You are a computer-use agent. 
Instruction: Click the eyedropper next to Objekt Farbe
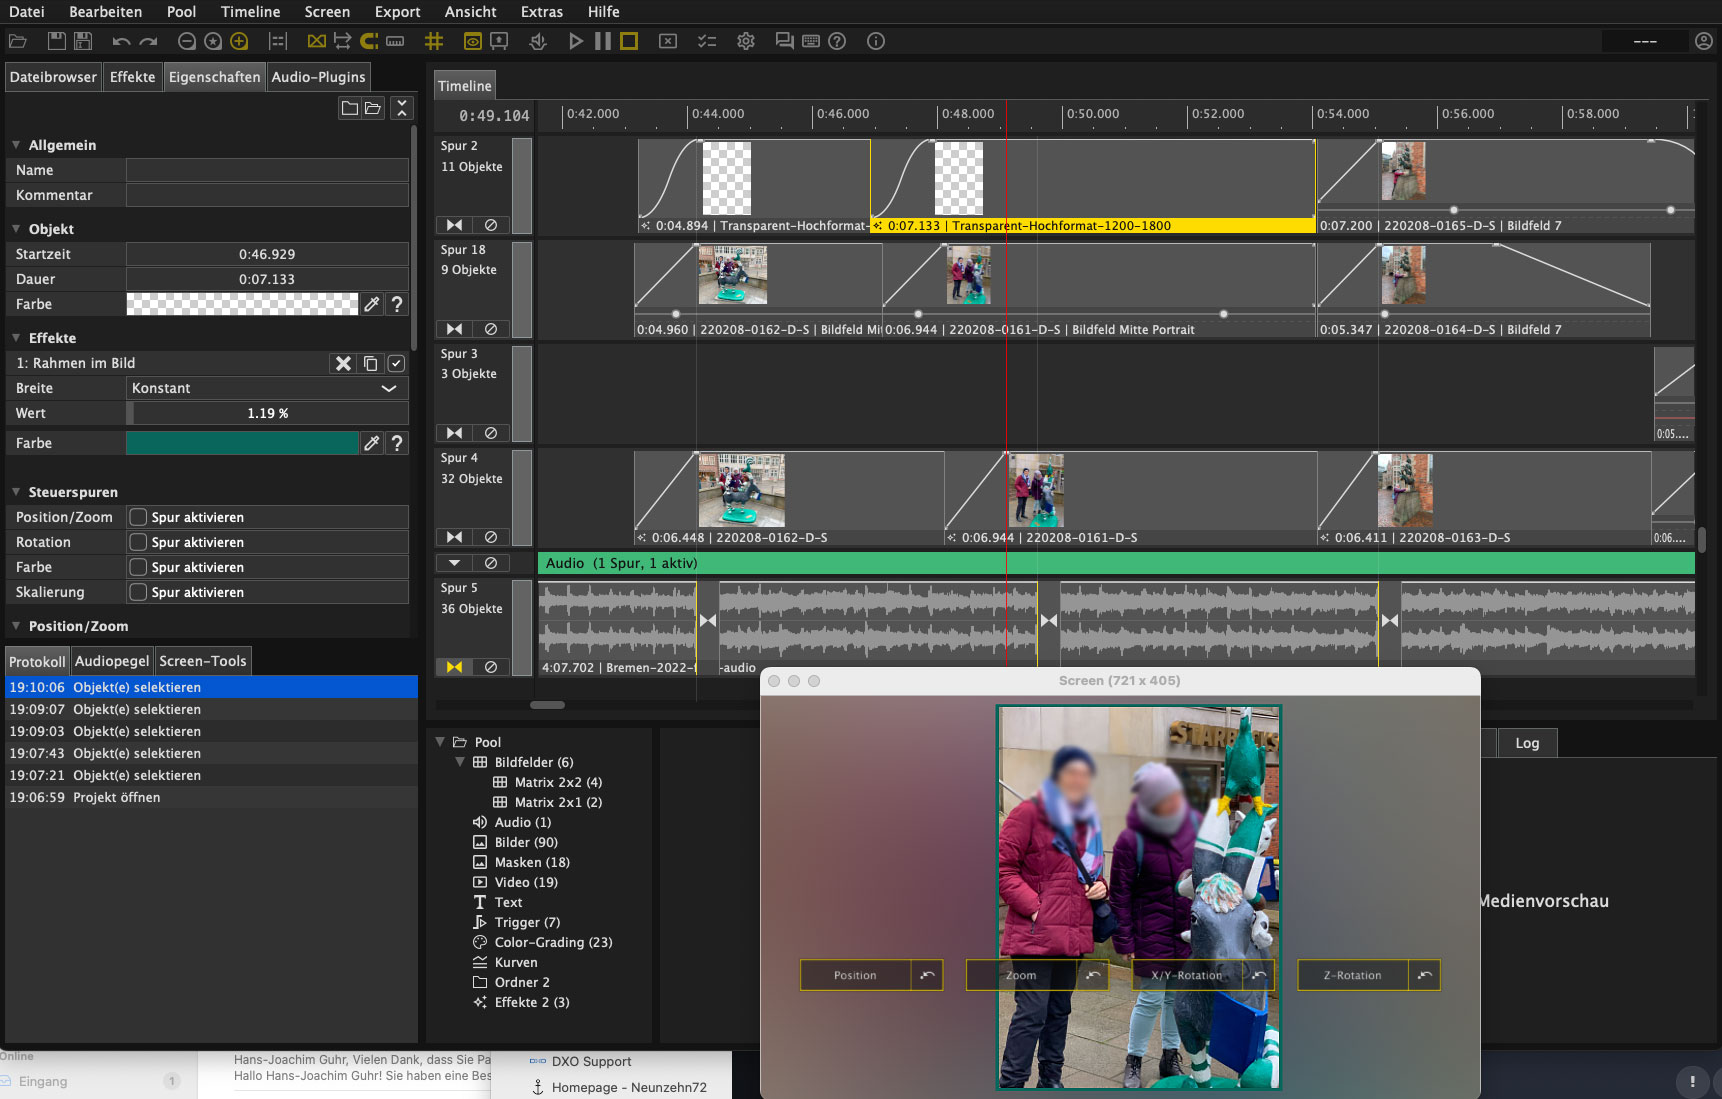[x=372, y=304]
